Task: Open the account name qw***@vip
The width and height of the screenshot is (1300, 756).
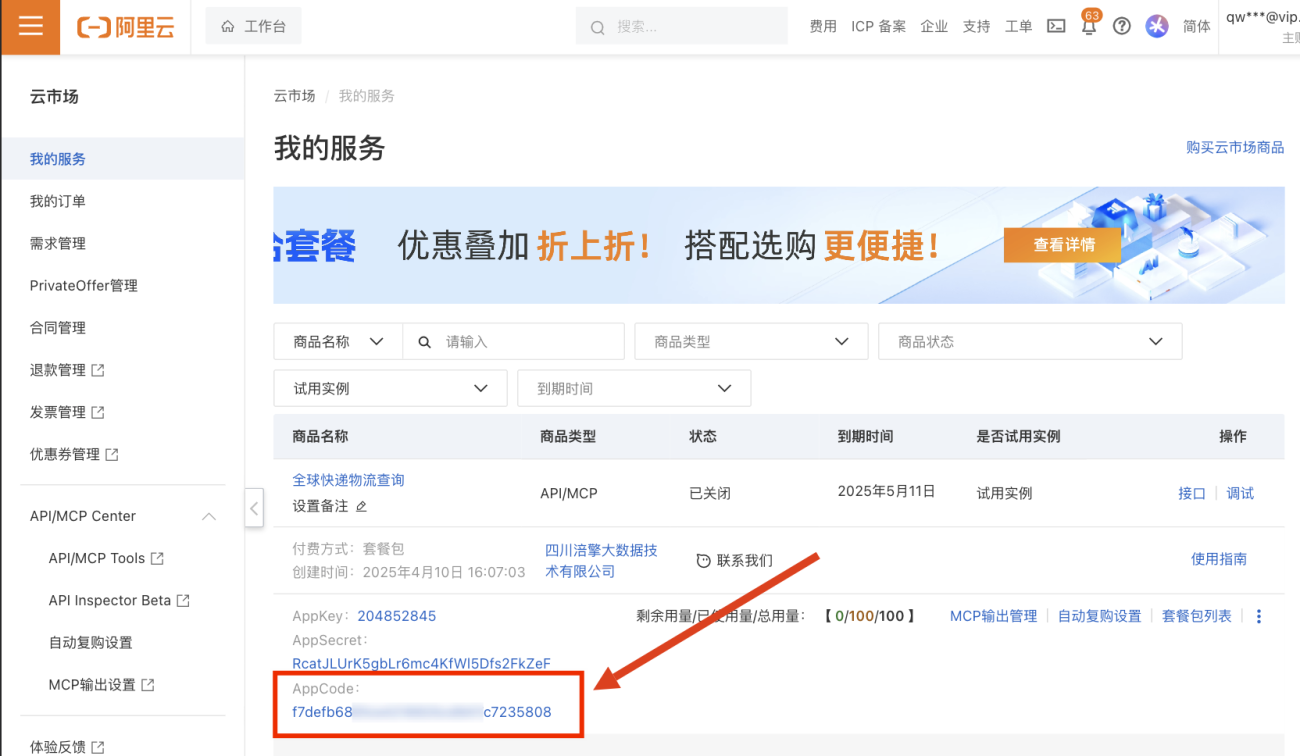Action: click(x=1262, y=17)
